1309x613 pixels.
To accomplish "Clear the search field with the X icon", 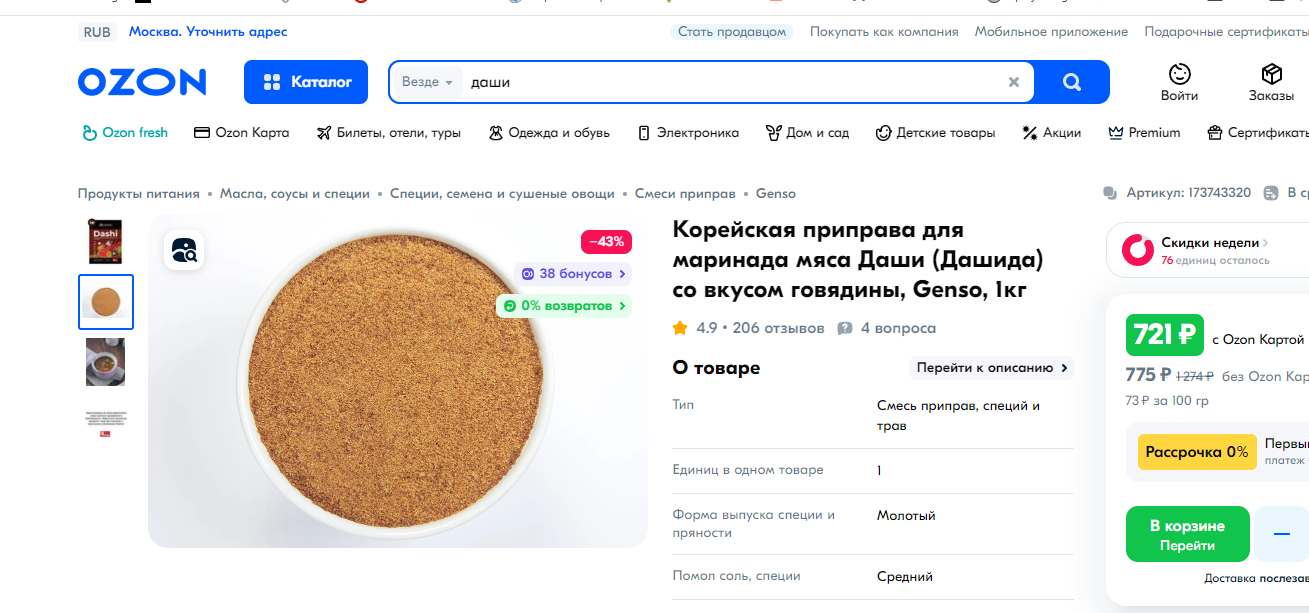I will [x=1014, y=82].
